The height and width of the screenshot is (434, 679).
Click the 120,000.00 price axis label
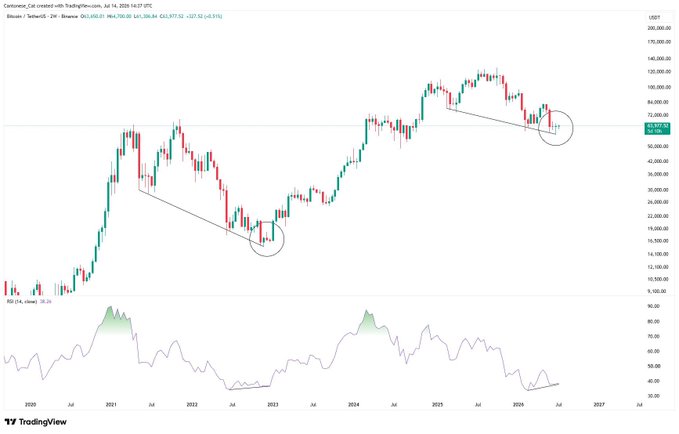[659, 71]
